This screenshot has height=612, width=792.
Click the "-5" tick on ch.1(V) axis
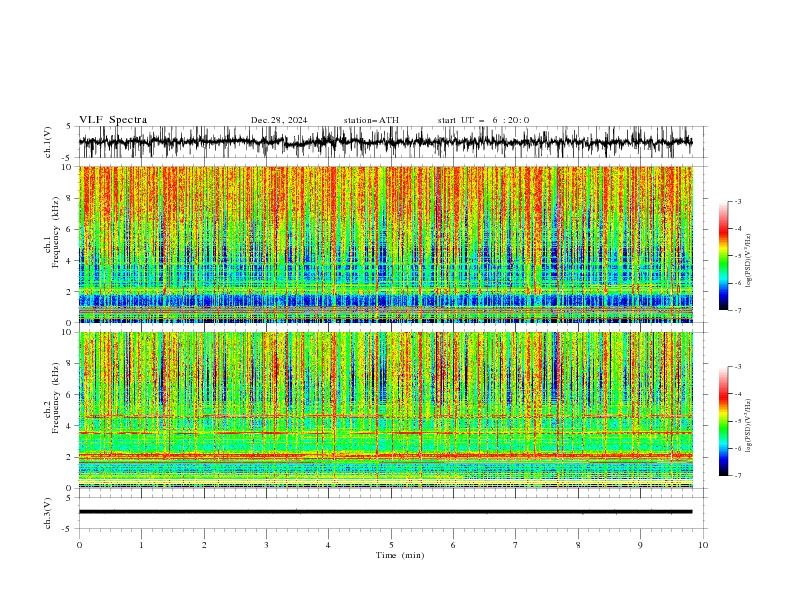pyautogui.click(x=68, y=158)
